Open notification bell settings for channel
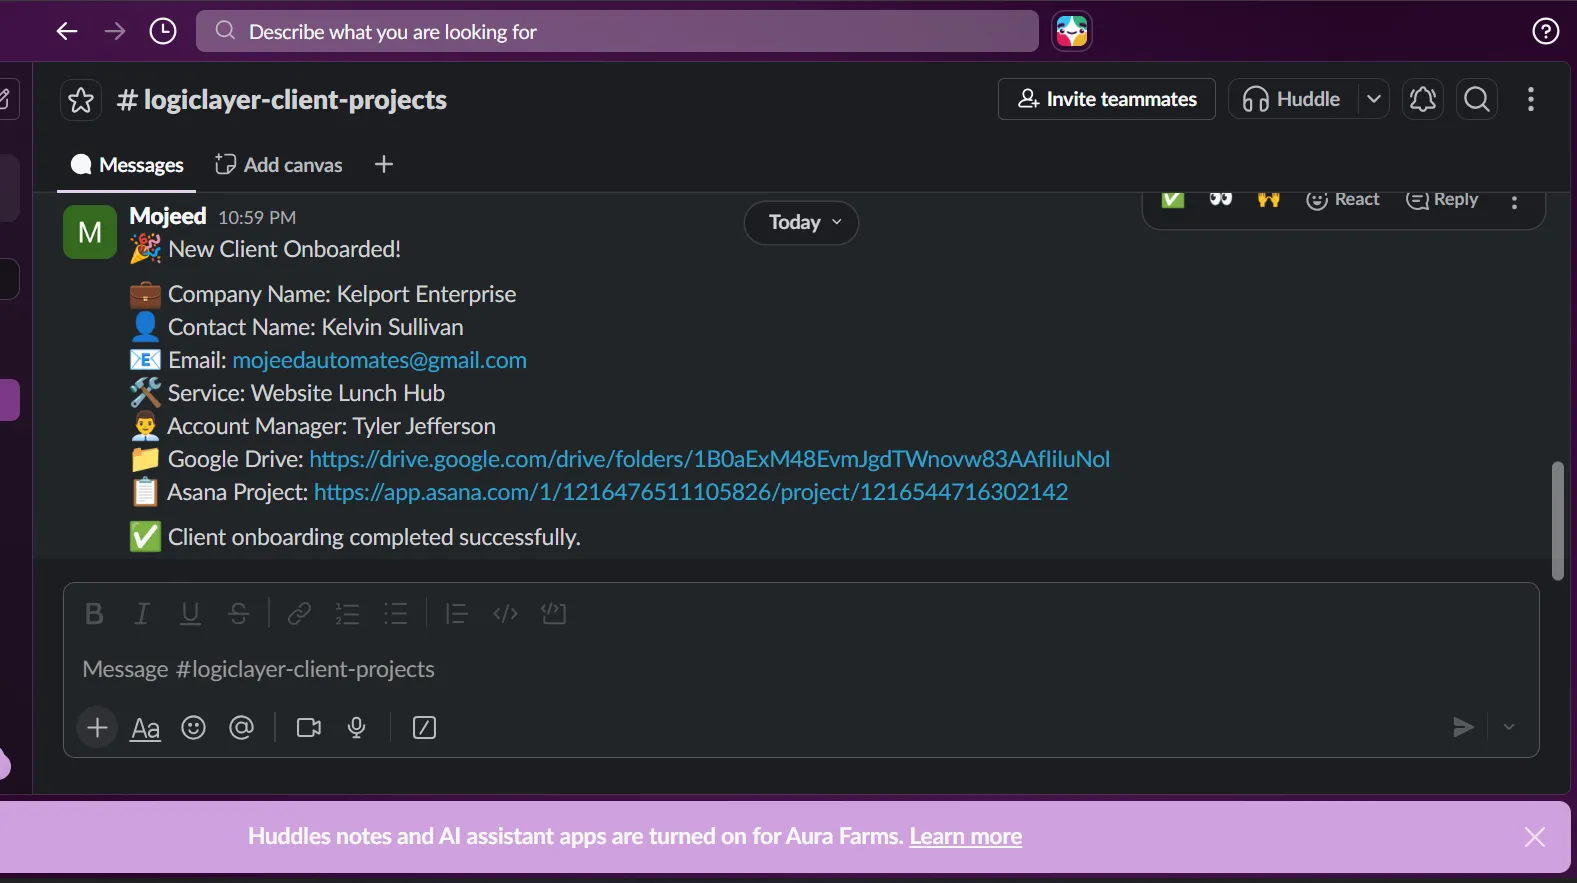 point(1422,99)
